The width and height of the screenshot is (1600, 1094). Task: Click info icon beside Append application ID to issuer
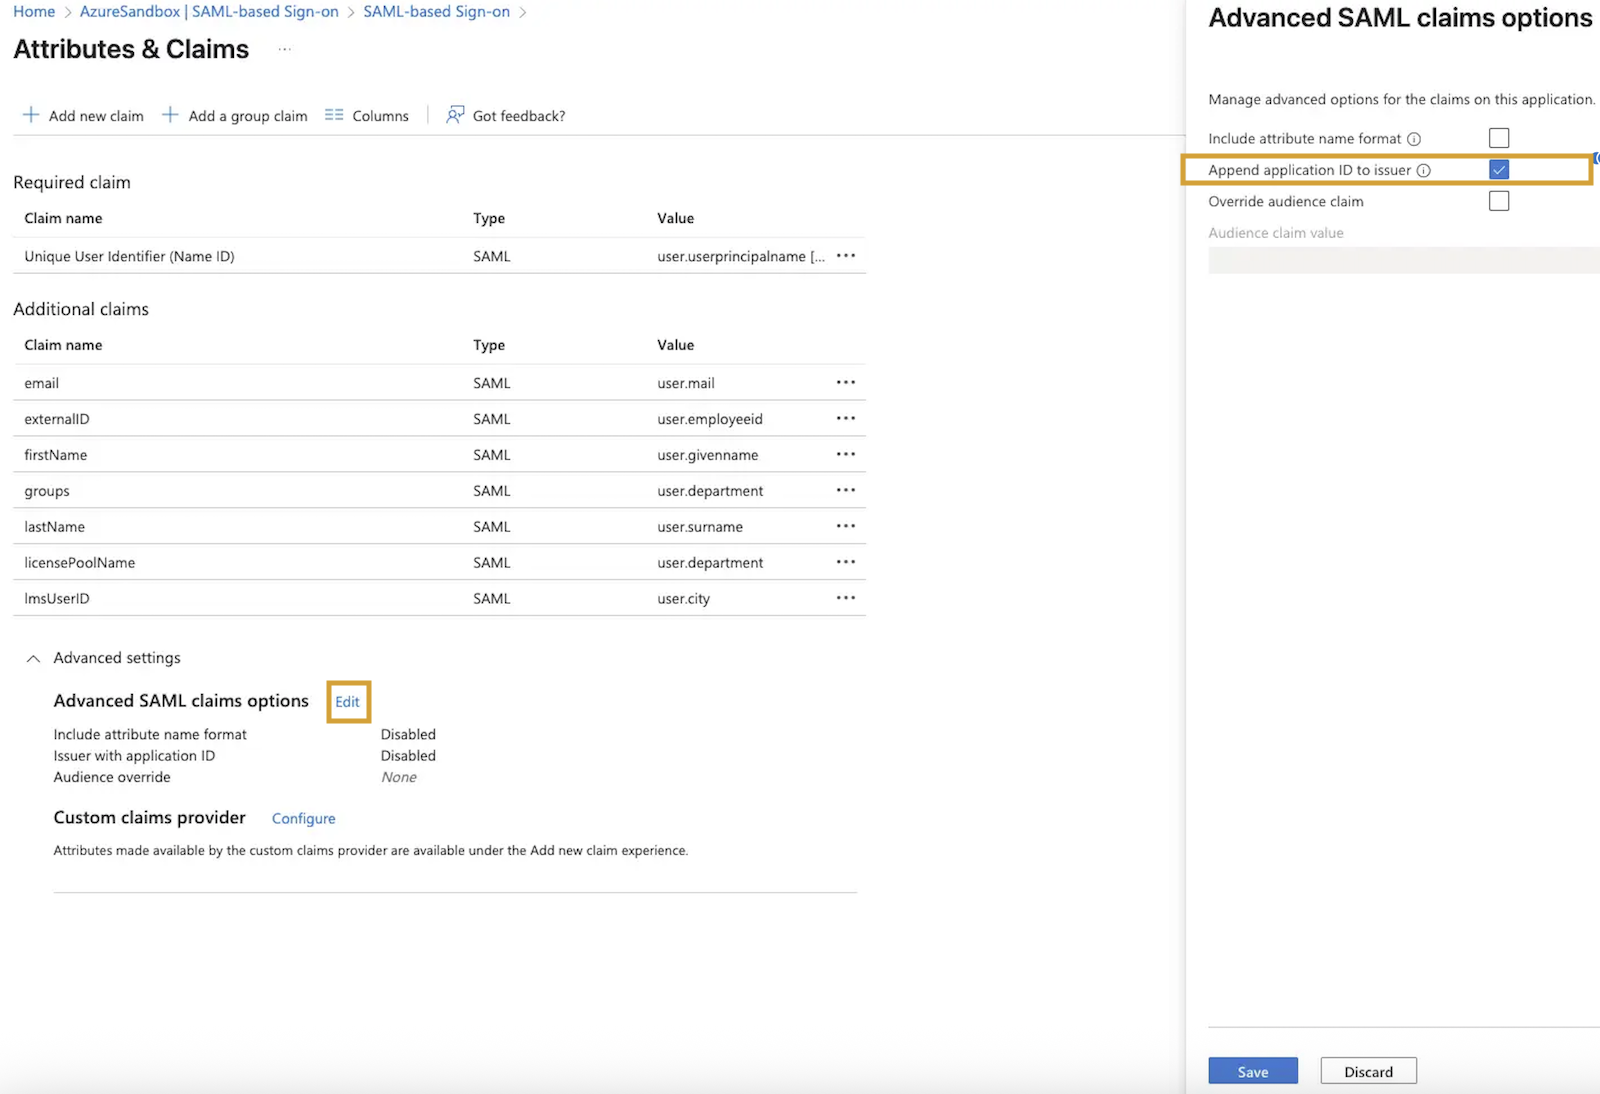(1424, 171)
